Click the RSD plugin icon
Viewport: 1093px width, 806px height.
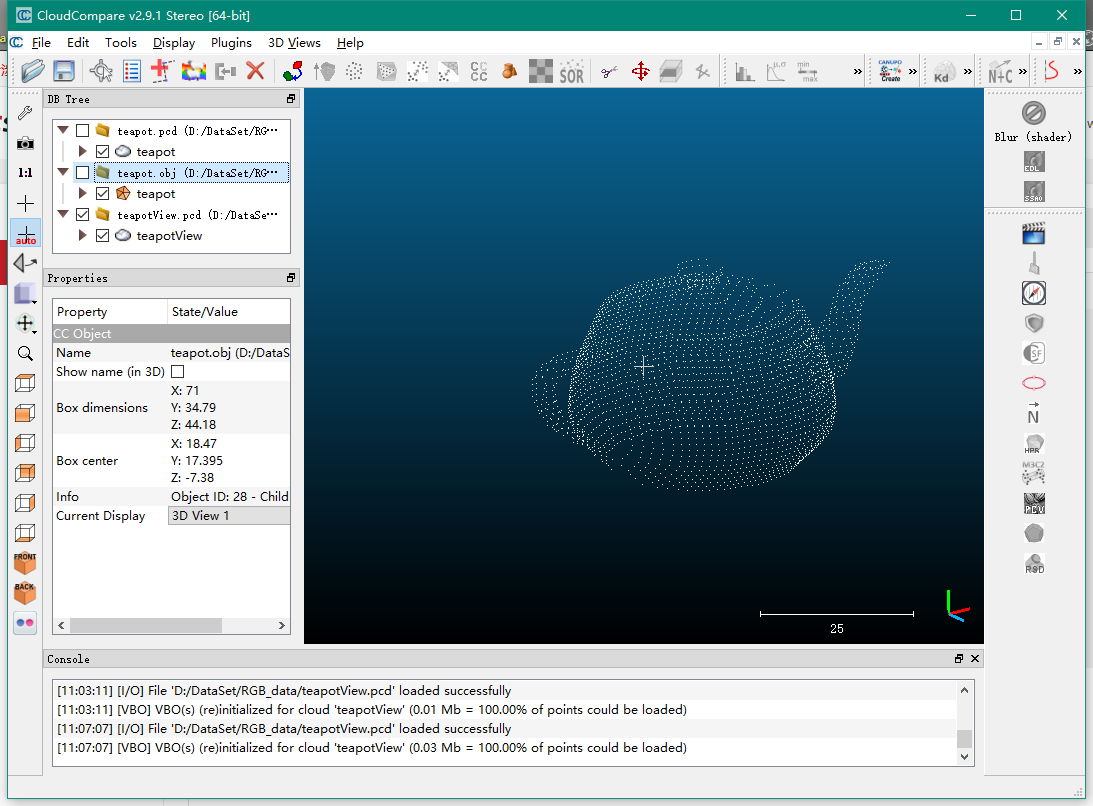click(x=1034, y=563)
